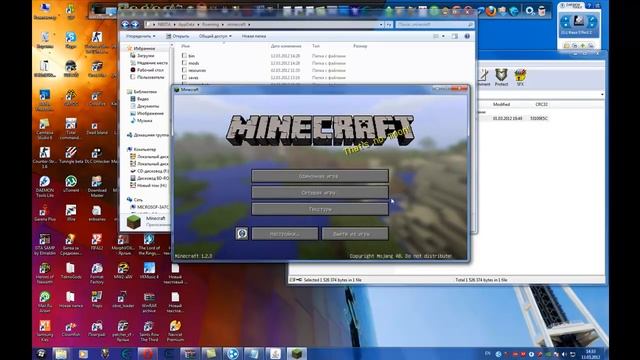Open the Opera browser taskbar icon

point(147,354)
